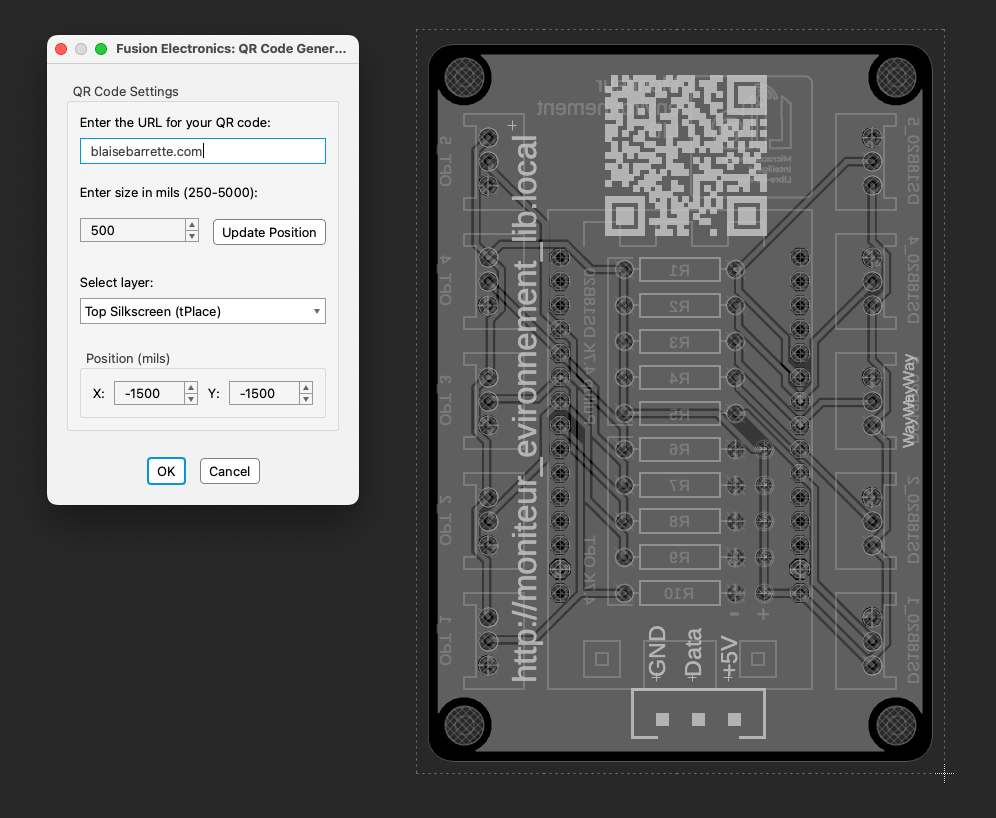996x818 pixels.
Task: Select resistor R4 on the board
Action: click(x=680, y=378)
